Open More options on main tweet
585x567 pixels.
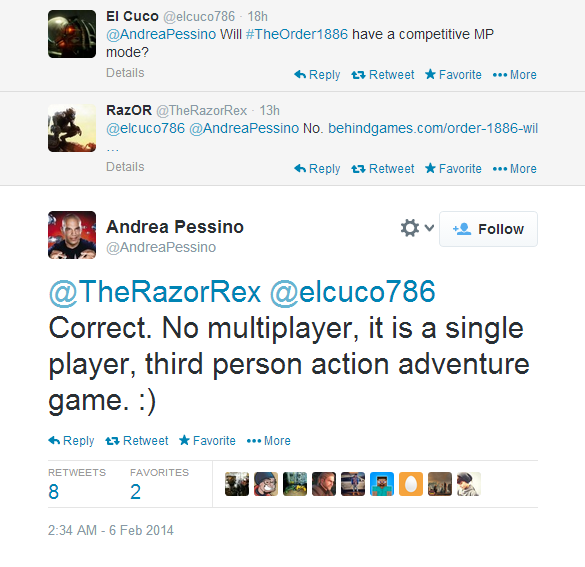tap(269, 441)
